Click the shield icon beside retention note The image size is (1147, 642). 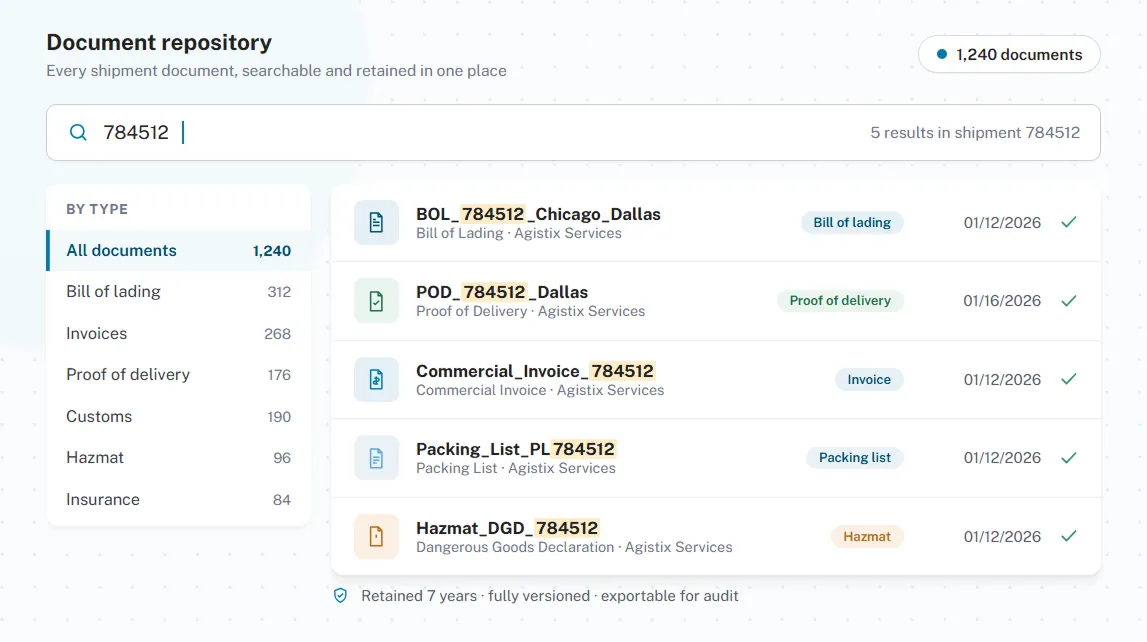(340, 596)
